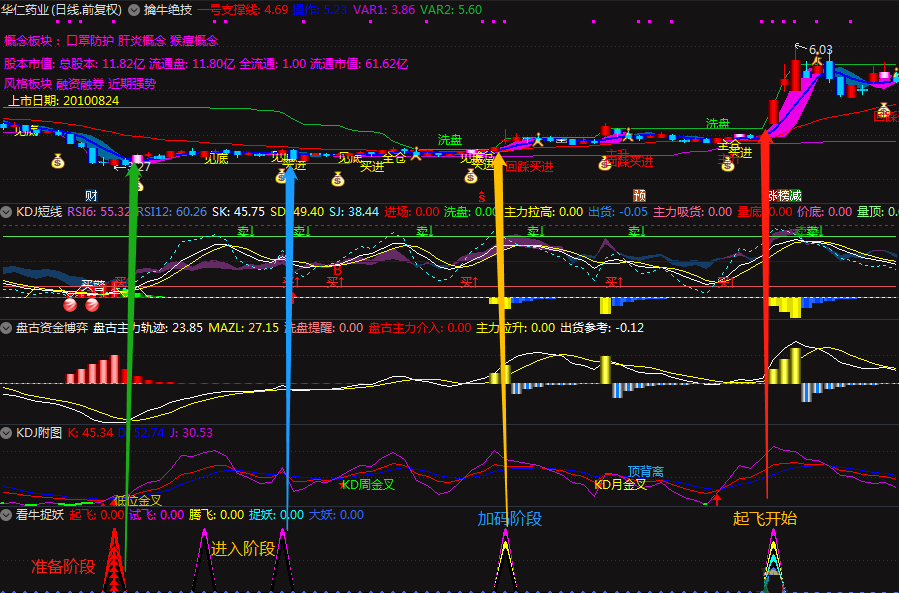This screenshot has width=899, height=593.
Task: Click the SJ: 38.44 value
Action: pyautogui.click(x=354, y=212)
